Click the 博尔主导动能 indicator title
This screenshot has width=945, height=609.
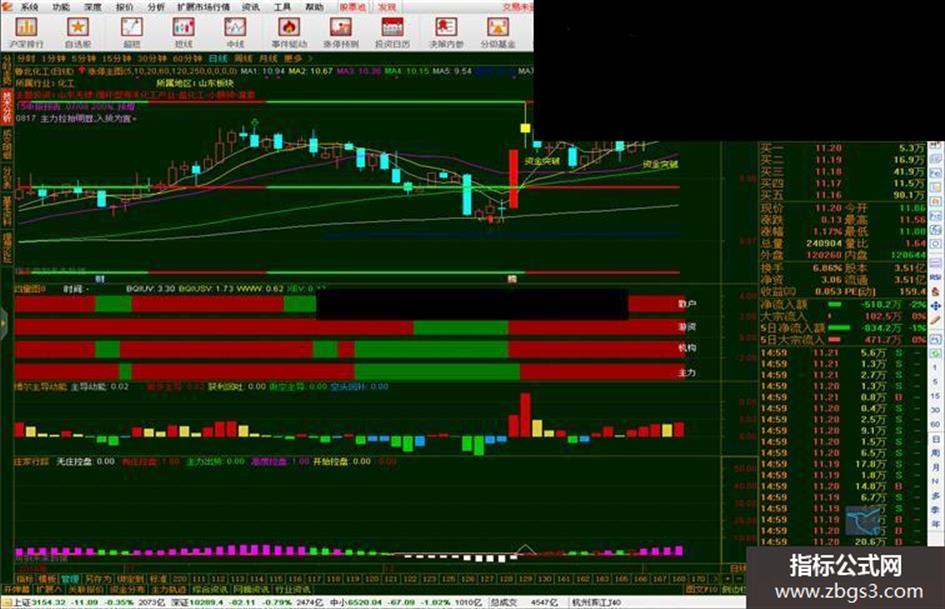point(41,387)
